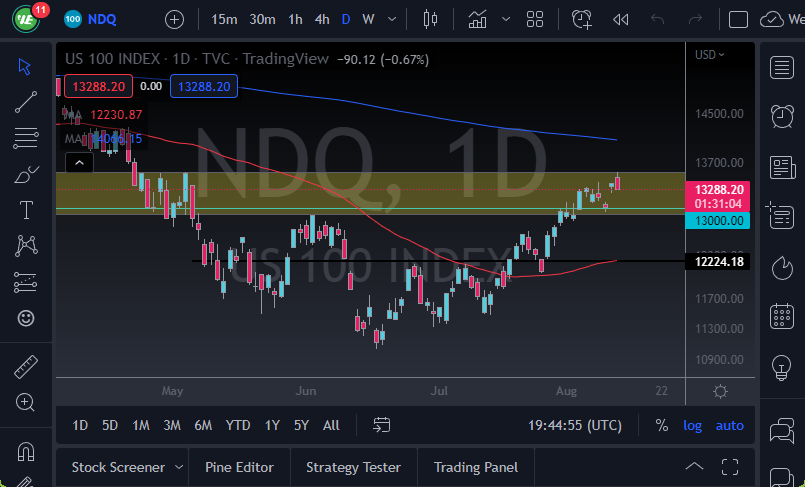The image size is (805, 487).
Task: Toggle log scale on price axis
Action: (692, 425)
